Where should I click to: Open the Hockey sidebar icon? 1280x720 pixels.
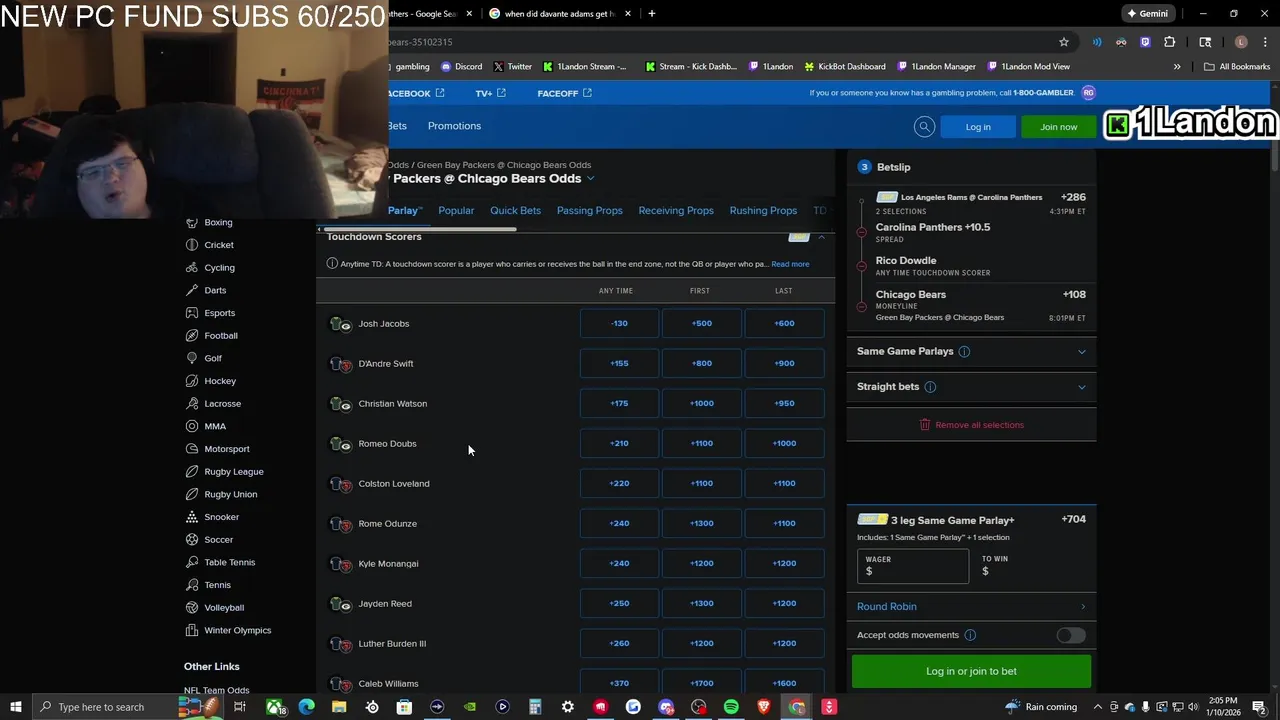[x=192, y=381]
